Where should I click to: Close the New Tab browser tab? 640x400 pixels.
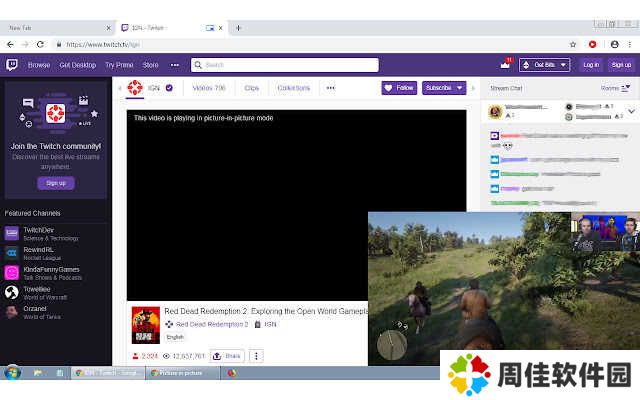tap(108, 28)
